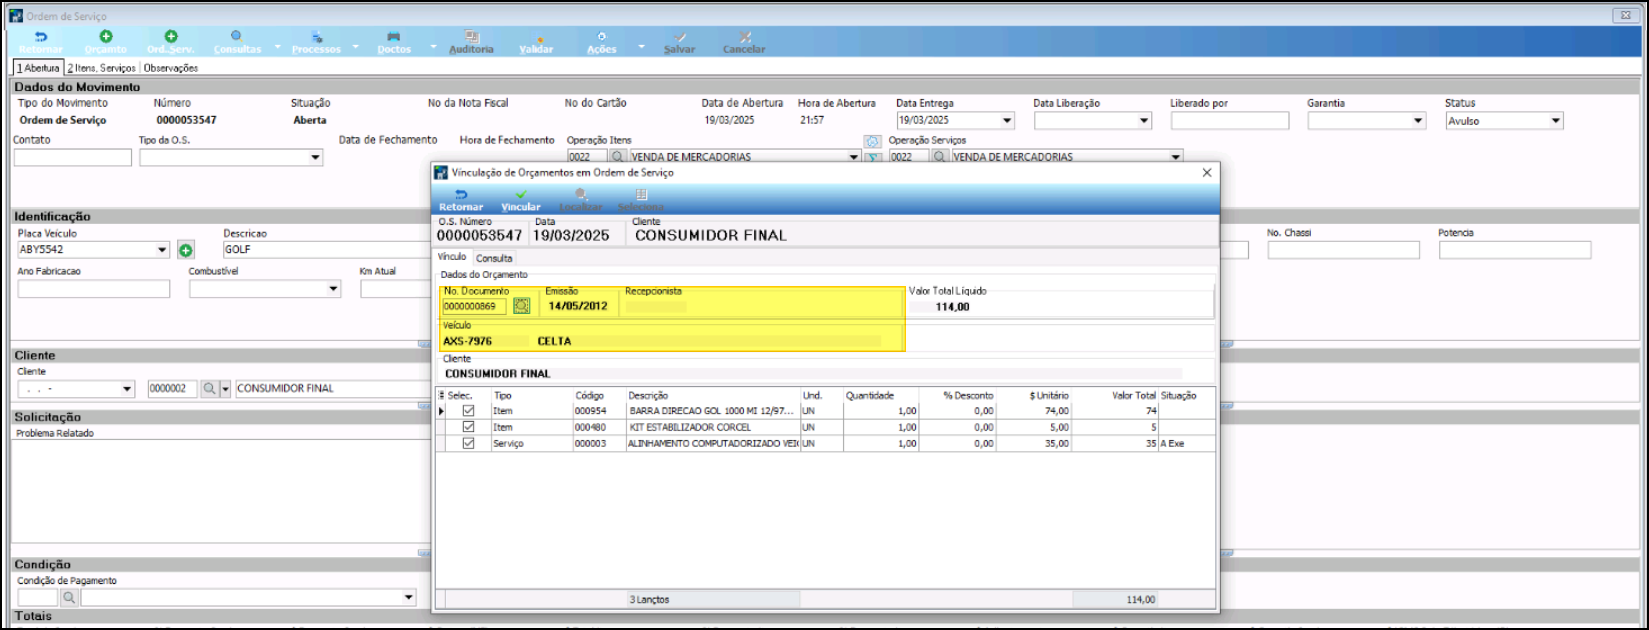
Task: Click the lookup icon beside No. Documento
Action: (522, 306)
